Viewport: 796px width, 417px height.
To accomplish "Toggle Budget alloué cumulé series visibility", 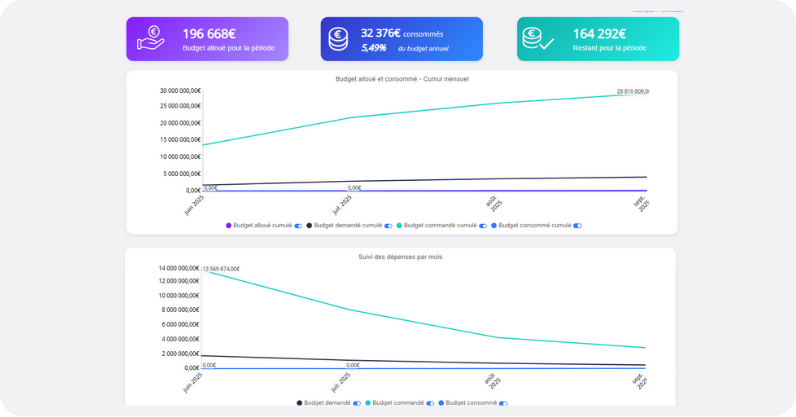I will point(299,226).
